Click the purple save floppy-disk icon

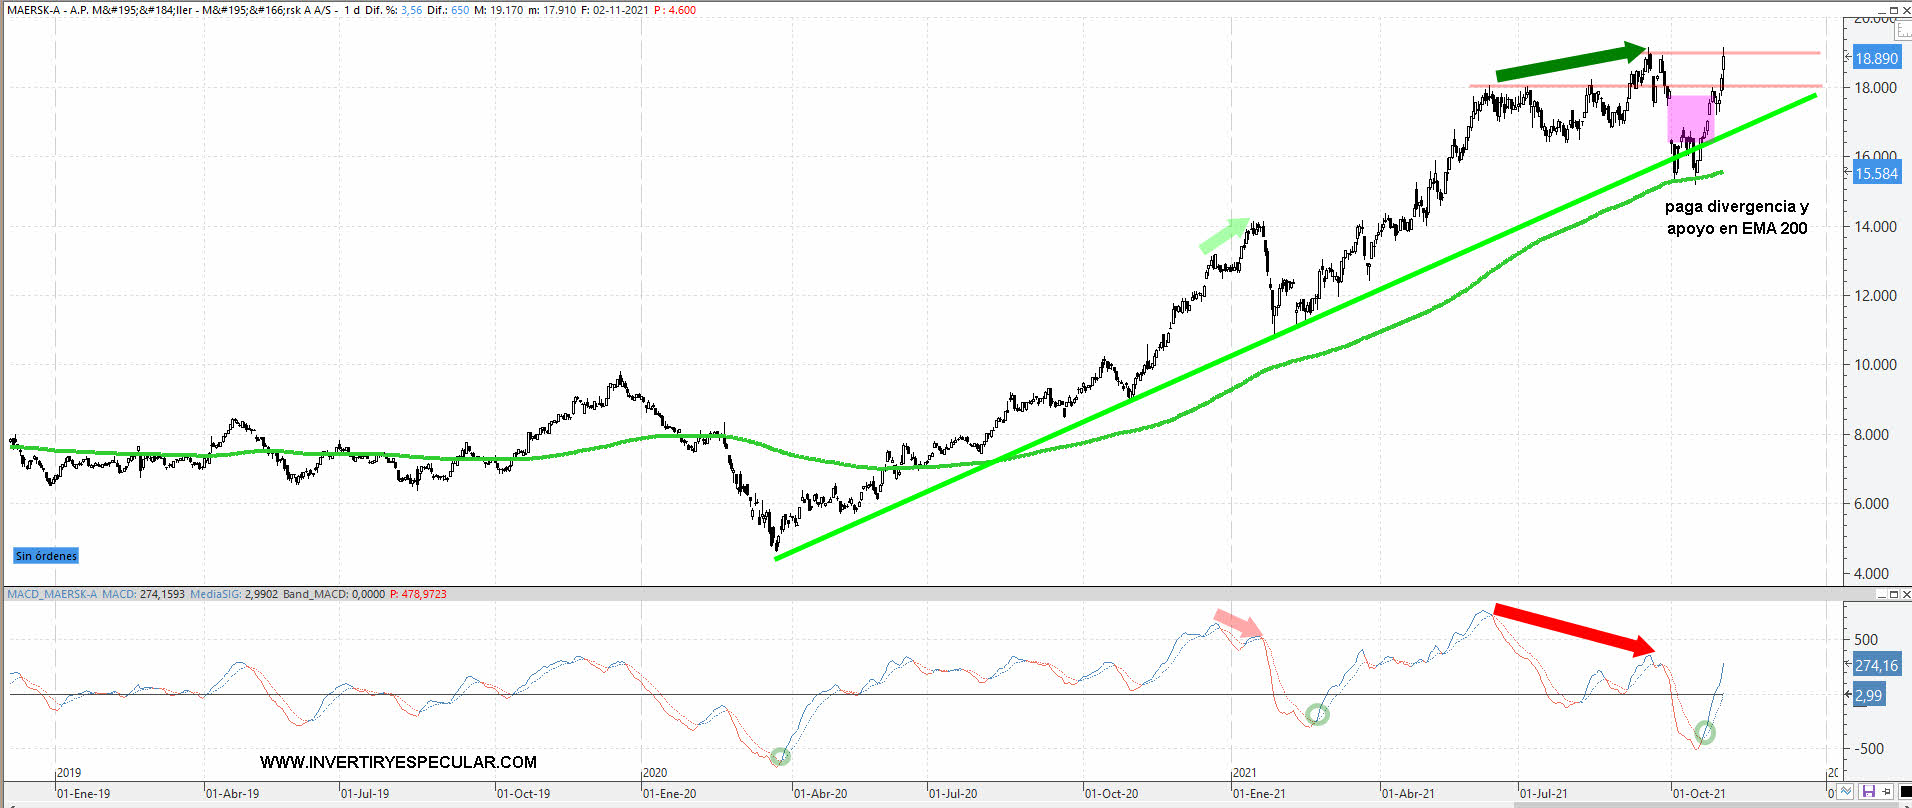(x=1868, y=792)
